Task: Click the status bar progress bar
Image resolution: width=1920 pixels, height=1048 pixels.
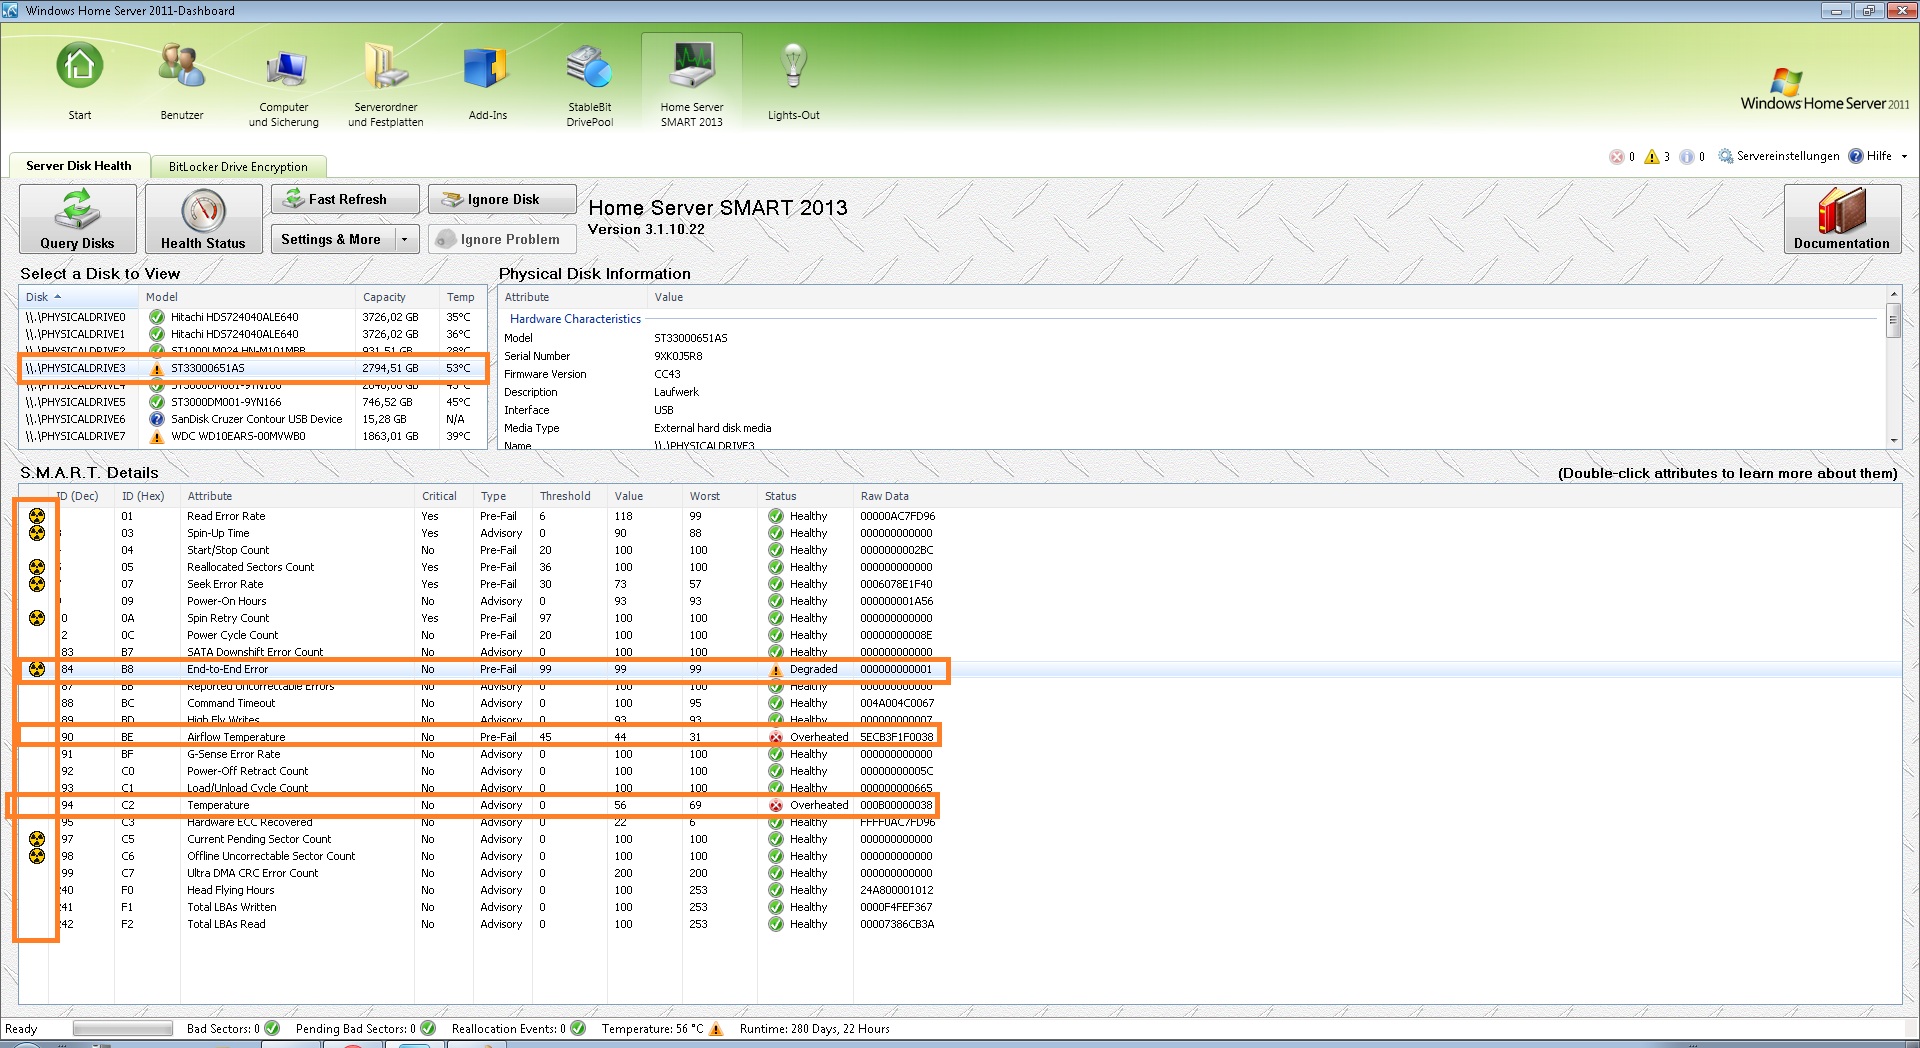Action: pos(123,1028)
